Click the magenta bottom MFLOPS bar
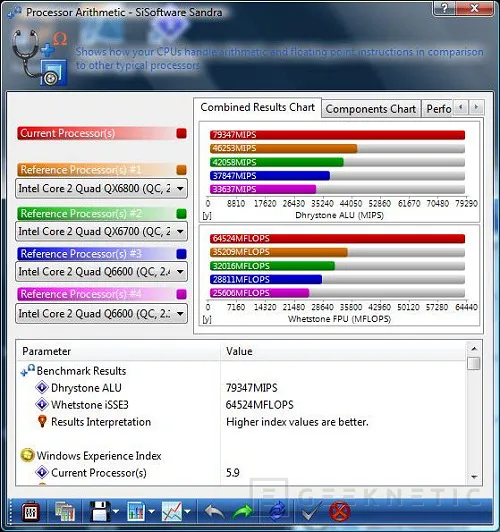This screenshot has width=500, height=532. (259, 293)
